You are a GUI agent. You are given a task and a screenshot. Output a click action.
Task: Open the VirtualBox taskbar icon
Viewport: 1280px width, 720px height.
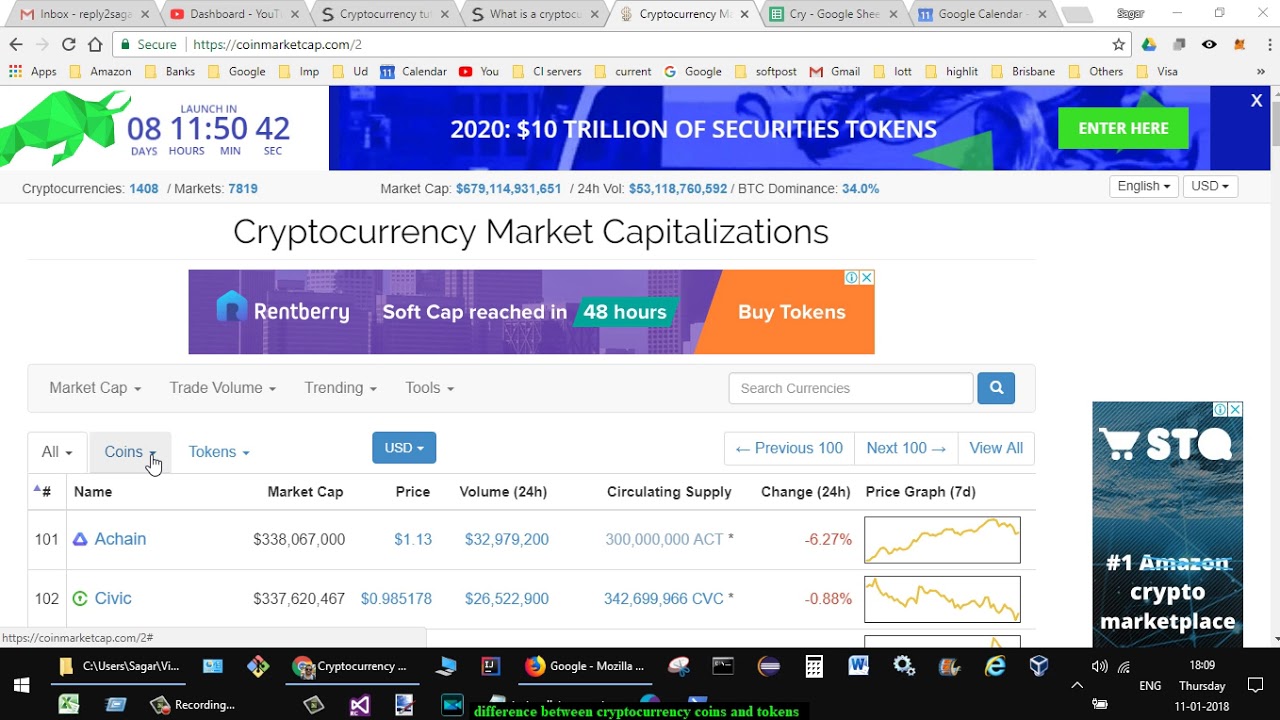pos(1039,666)
